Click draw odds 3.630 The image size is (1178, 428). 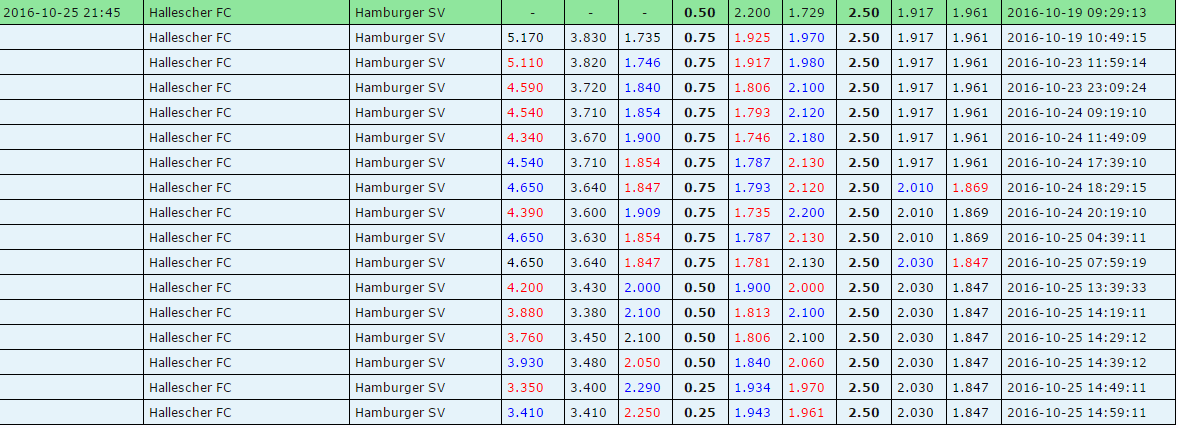coord(588,237)
